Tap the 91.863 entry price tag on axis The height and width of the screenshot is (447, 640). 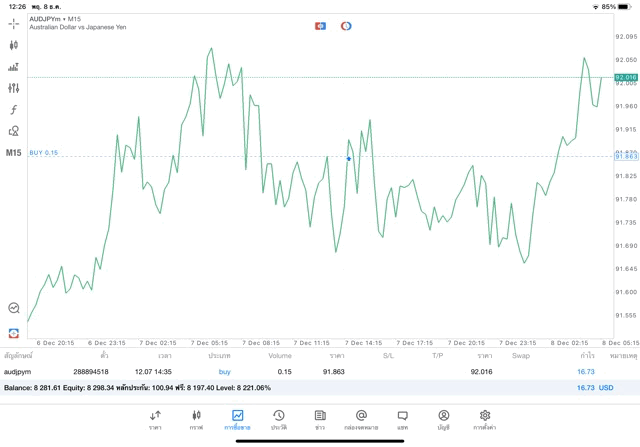pos(626,157)
